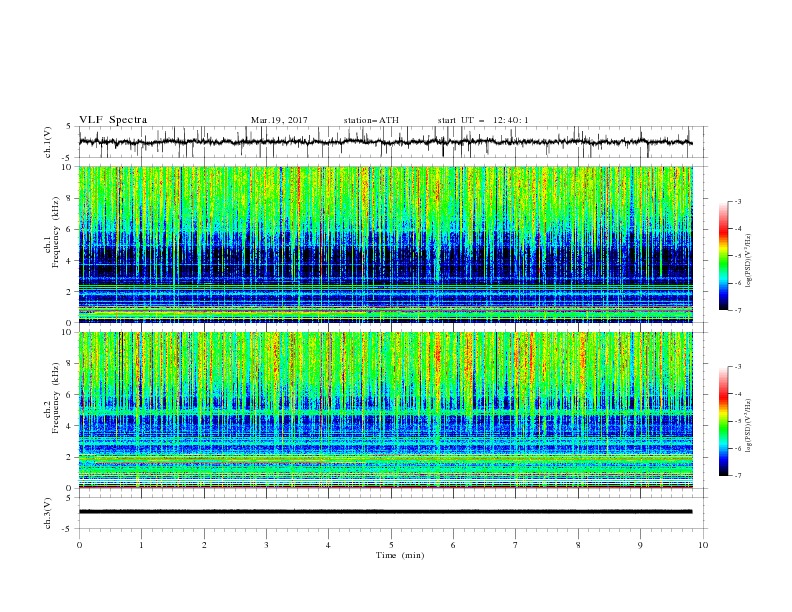Screen dimensions: 792x612
Task: Click time axis tick label "9"
Action: 640,545
